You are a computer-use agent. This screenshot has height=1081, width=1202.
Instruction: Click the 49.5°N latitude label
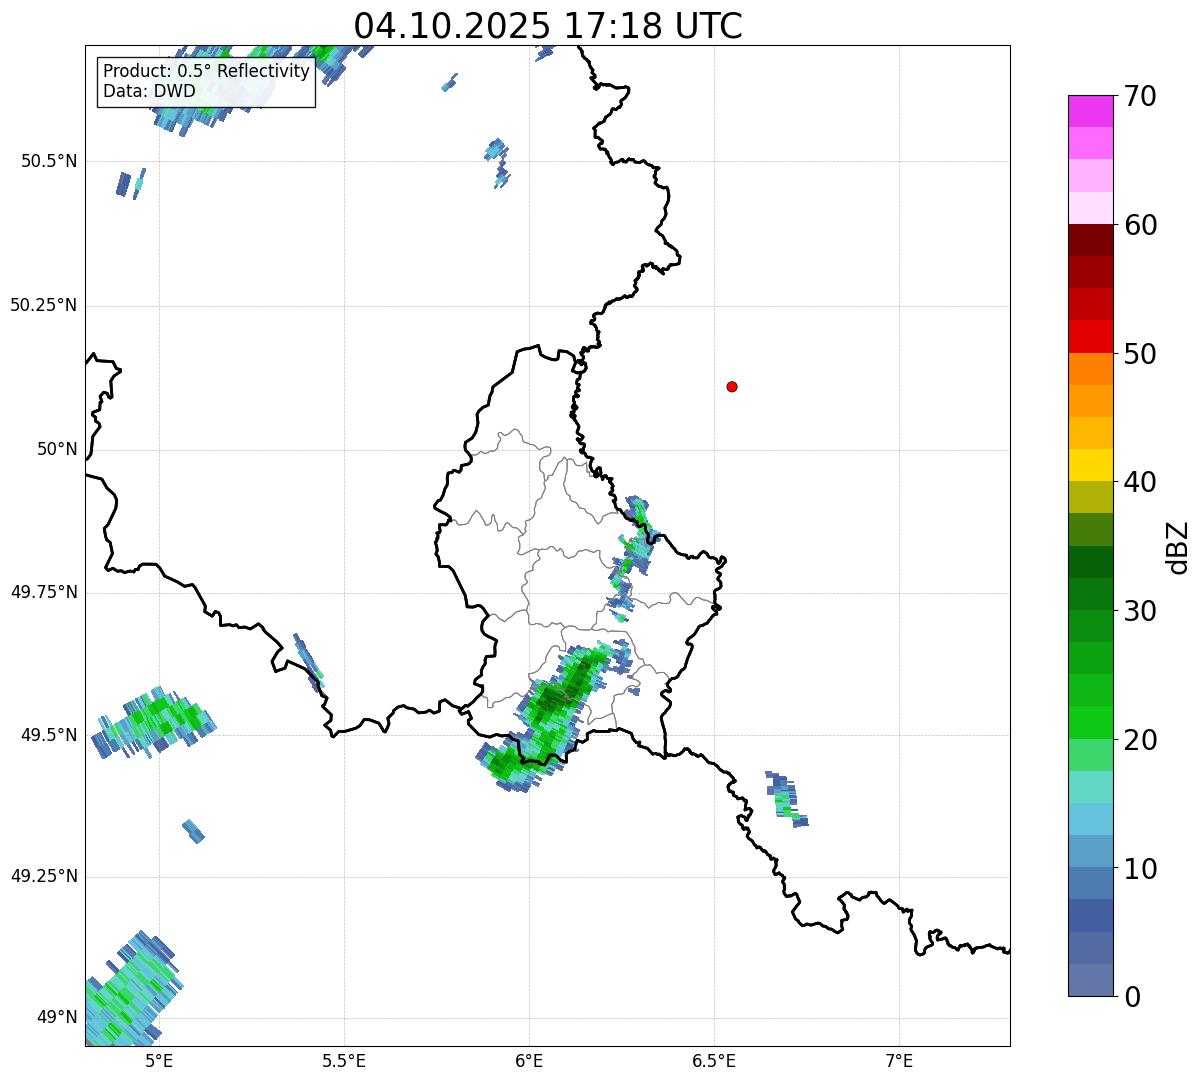coord(49,735)
